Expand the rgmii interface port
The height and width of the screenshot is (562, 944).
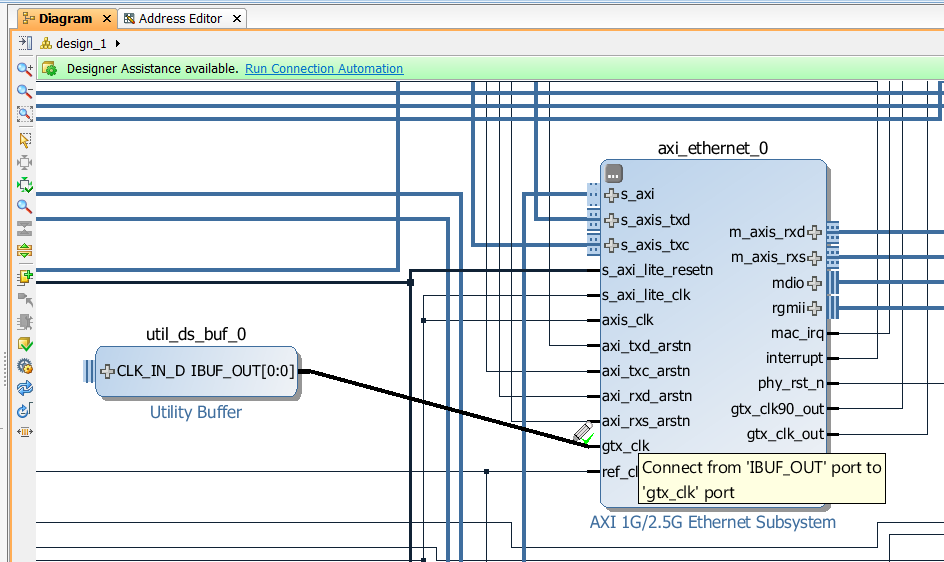click(815, 308)
